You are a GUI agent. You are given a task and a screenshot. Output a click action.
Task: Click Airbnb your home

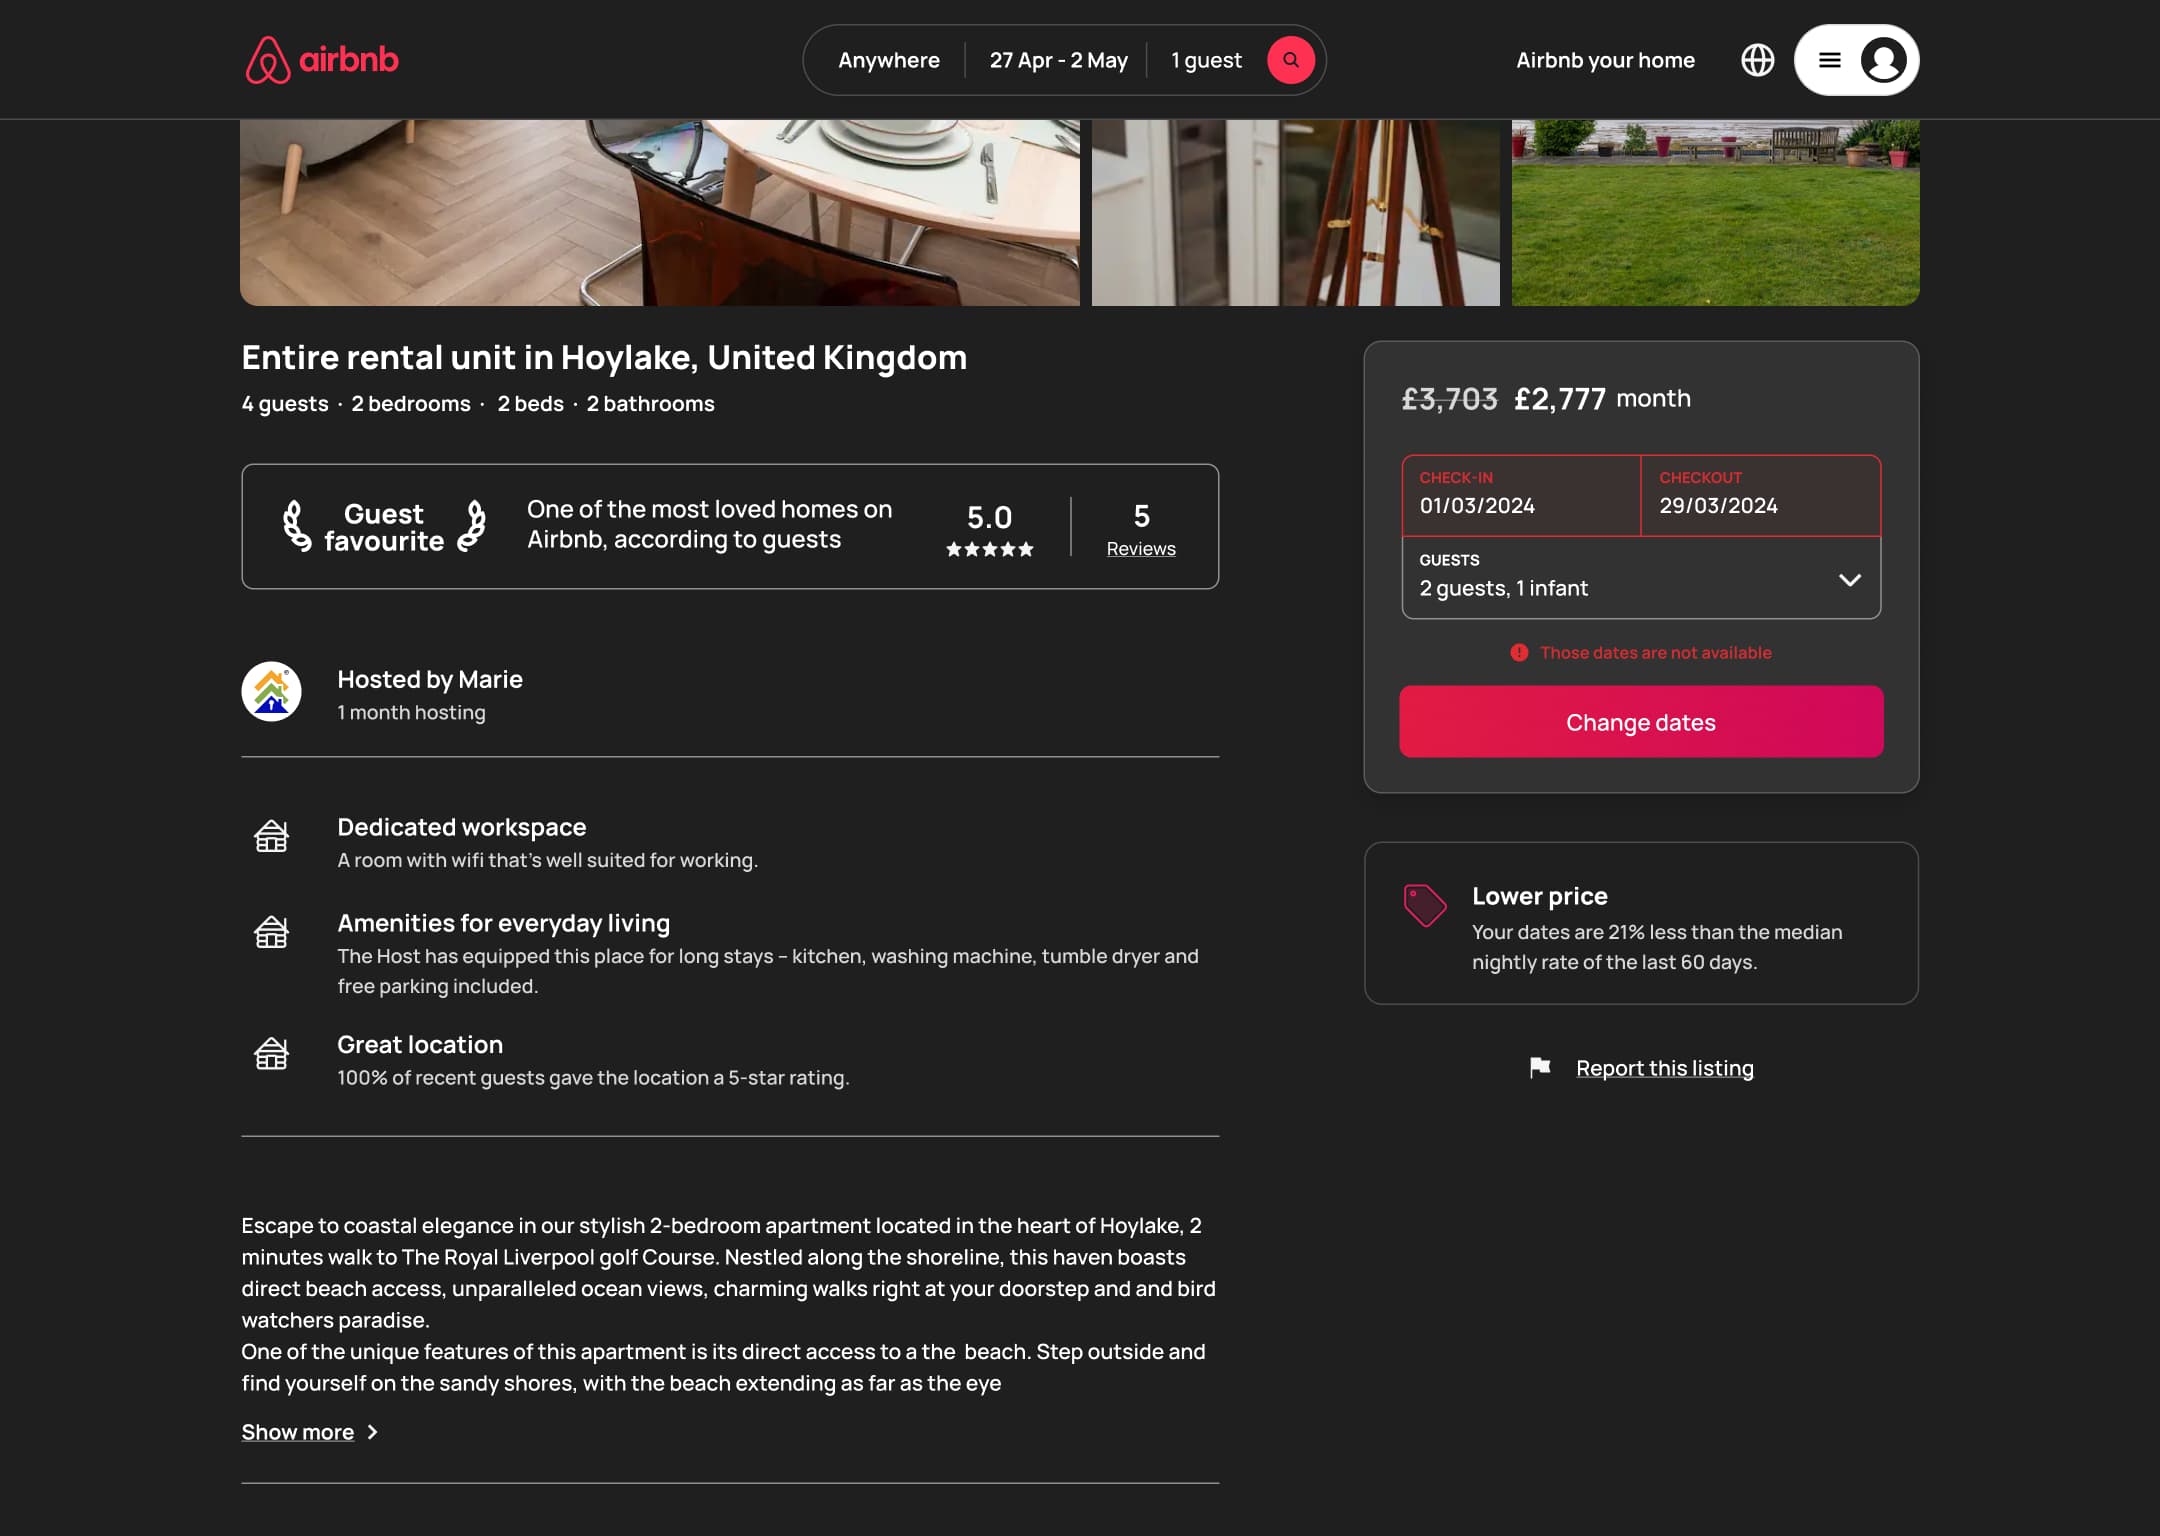pos(1605,60)
